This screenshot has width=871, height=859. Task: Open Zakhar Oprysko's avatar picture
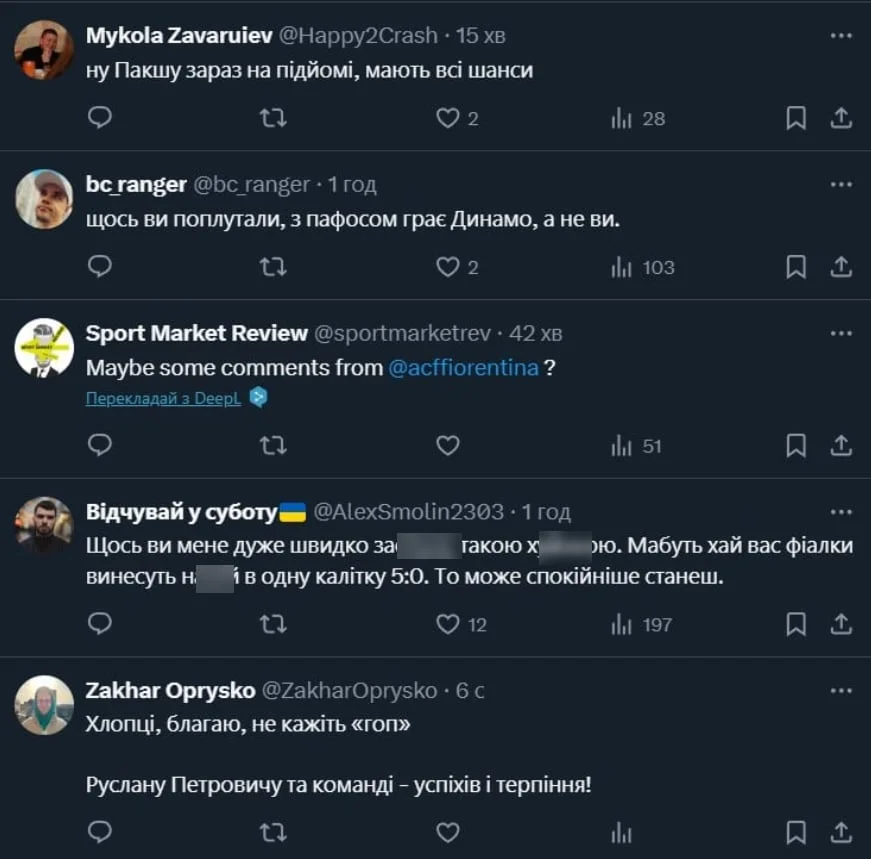click(x=44, y=705)
